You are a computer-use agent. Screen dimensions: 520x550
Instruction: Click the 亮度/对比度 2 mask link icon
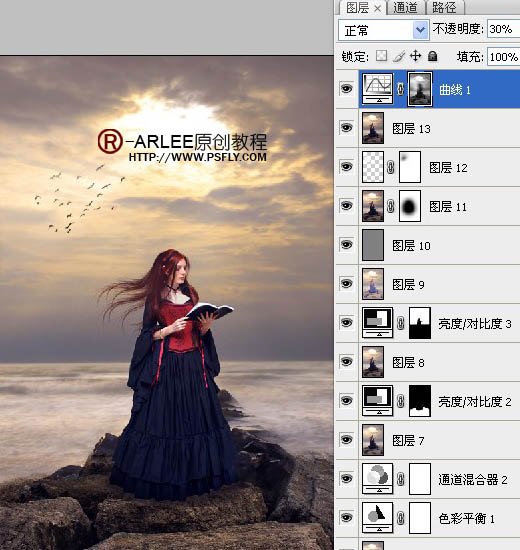[x=400, y=401]
